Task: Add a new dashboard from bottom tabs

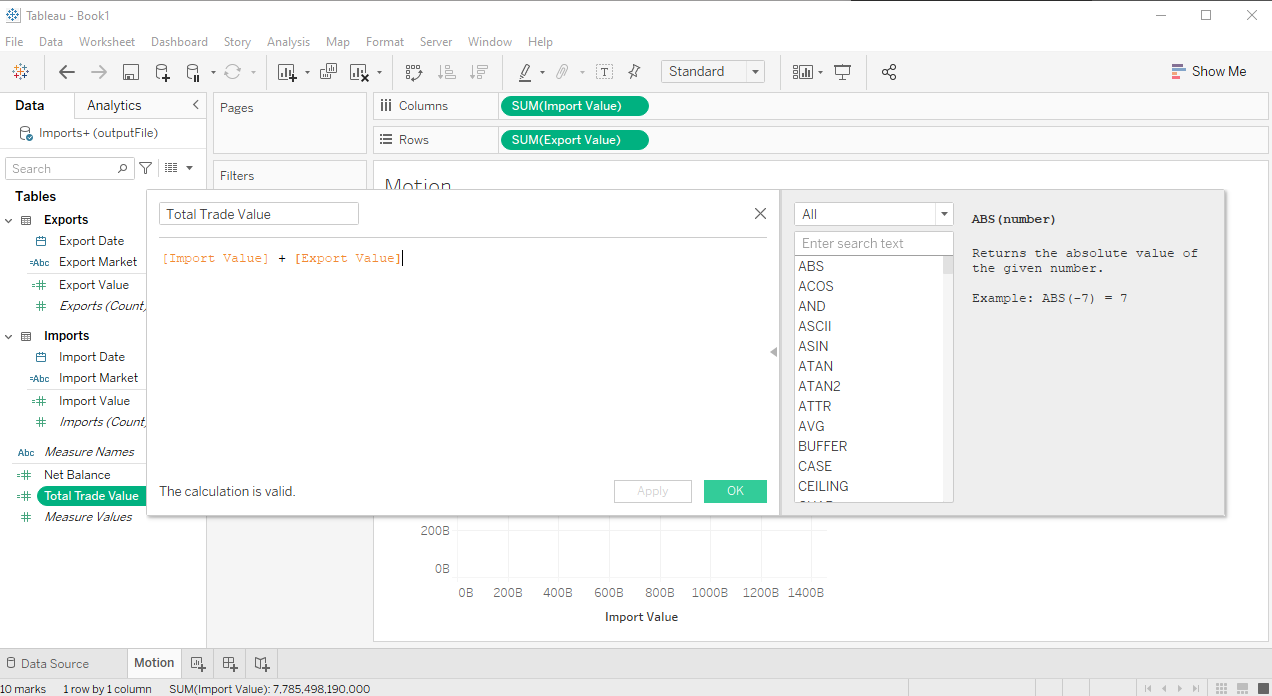Action: [x=230, y=663]
